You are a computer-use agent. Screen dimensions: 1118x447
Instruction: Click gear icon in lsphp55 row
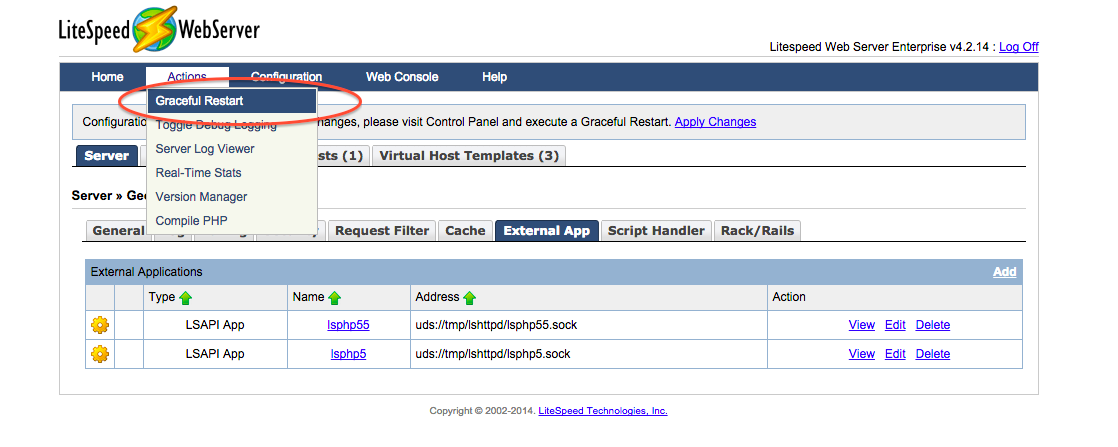100,325
